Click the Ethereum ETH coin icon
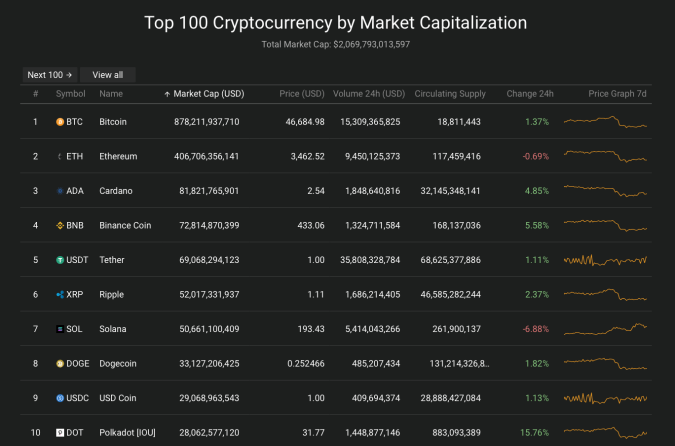The width and height of the screenshot is (675, 446). 60,156
